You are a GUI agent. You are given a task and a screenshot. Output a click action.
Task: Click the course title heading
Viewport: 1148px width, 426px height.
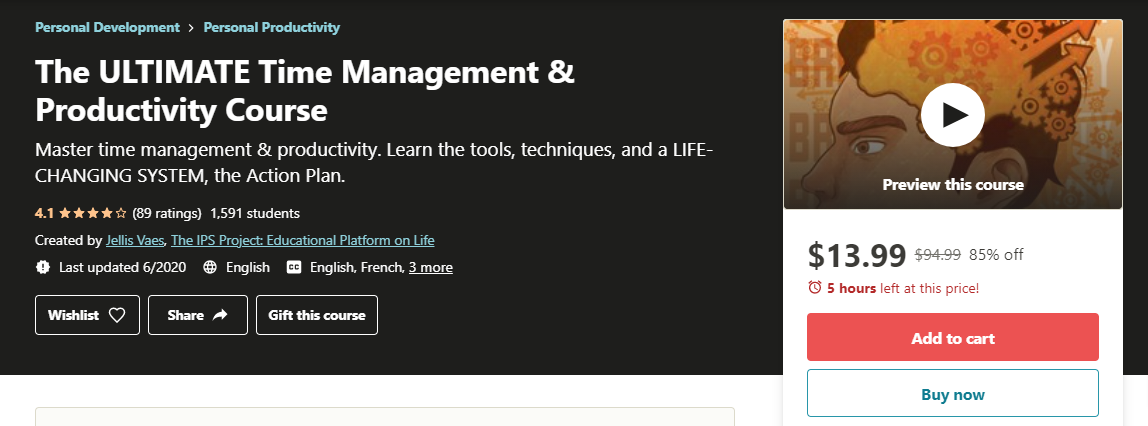pyautogui.click(x=304, y=90)
